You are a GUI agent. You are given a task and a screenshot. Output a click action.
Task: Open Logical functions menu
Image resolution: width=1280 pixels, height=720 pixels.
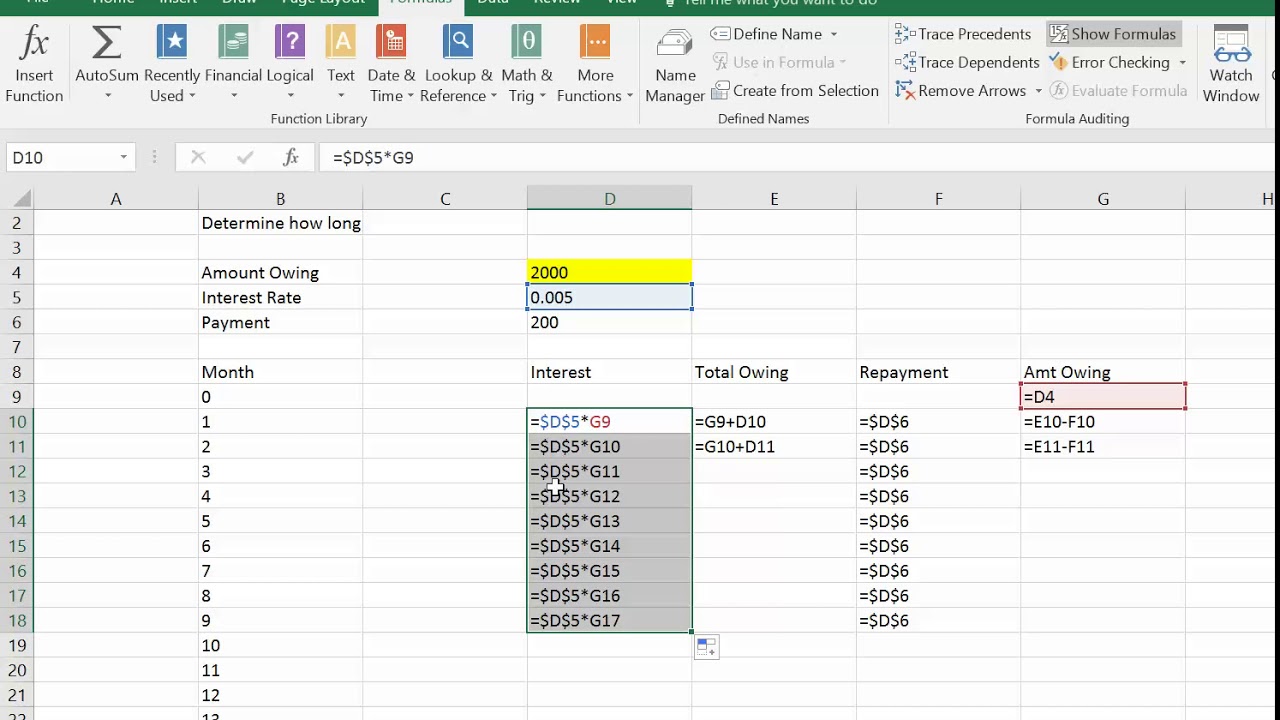click(x=290, y=65)
